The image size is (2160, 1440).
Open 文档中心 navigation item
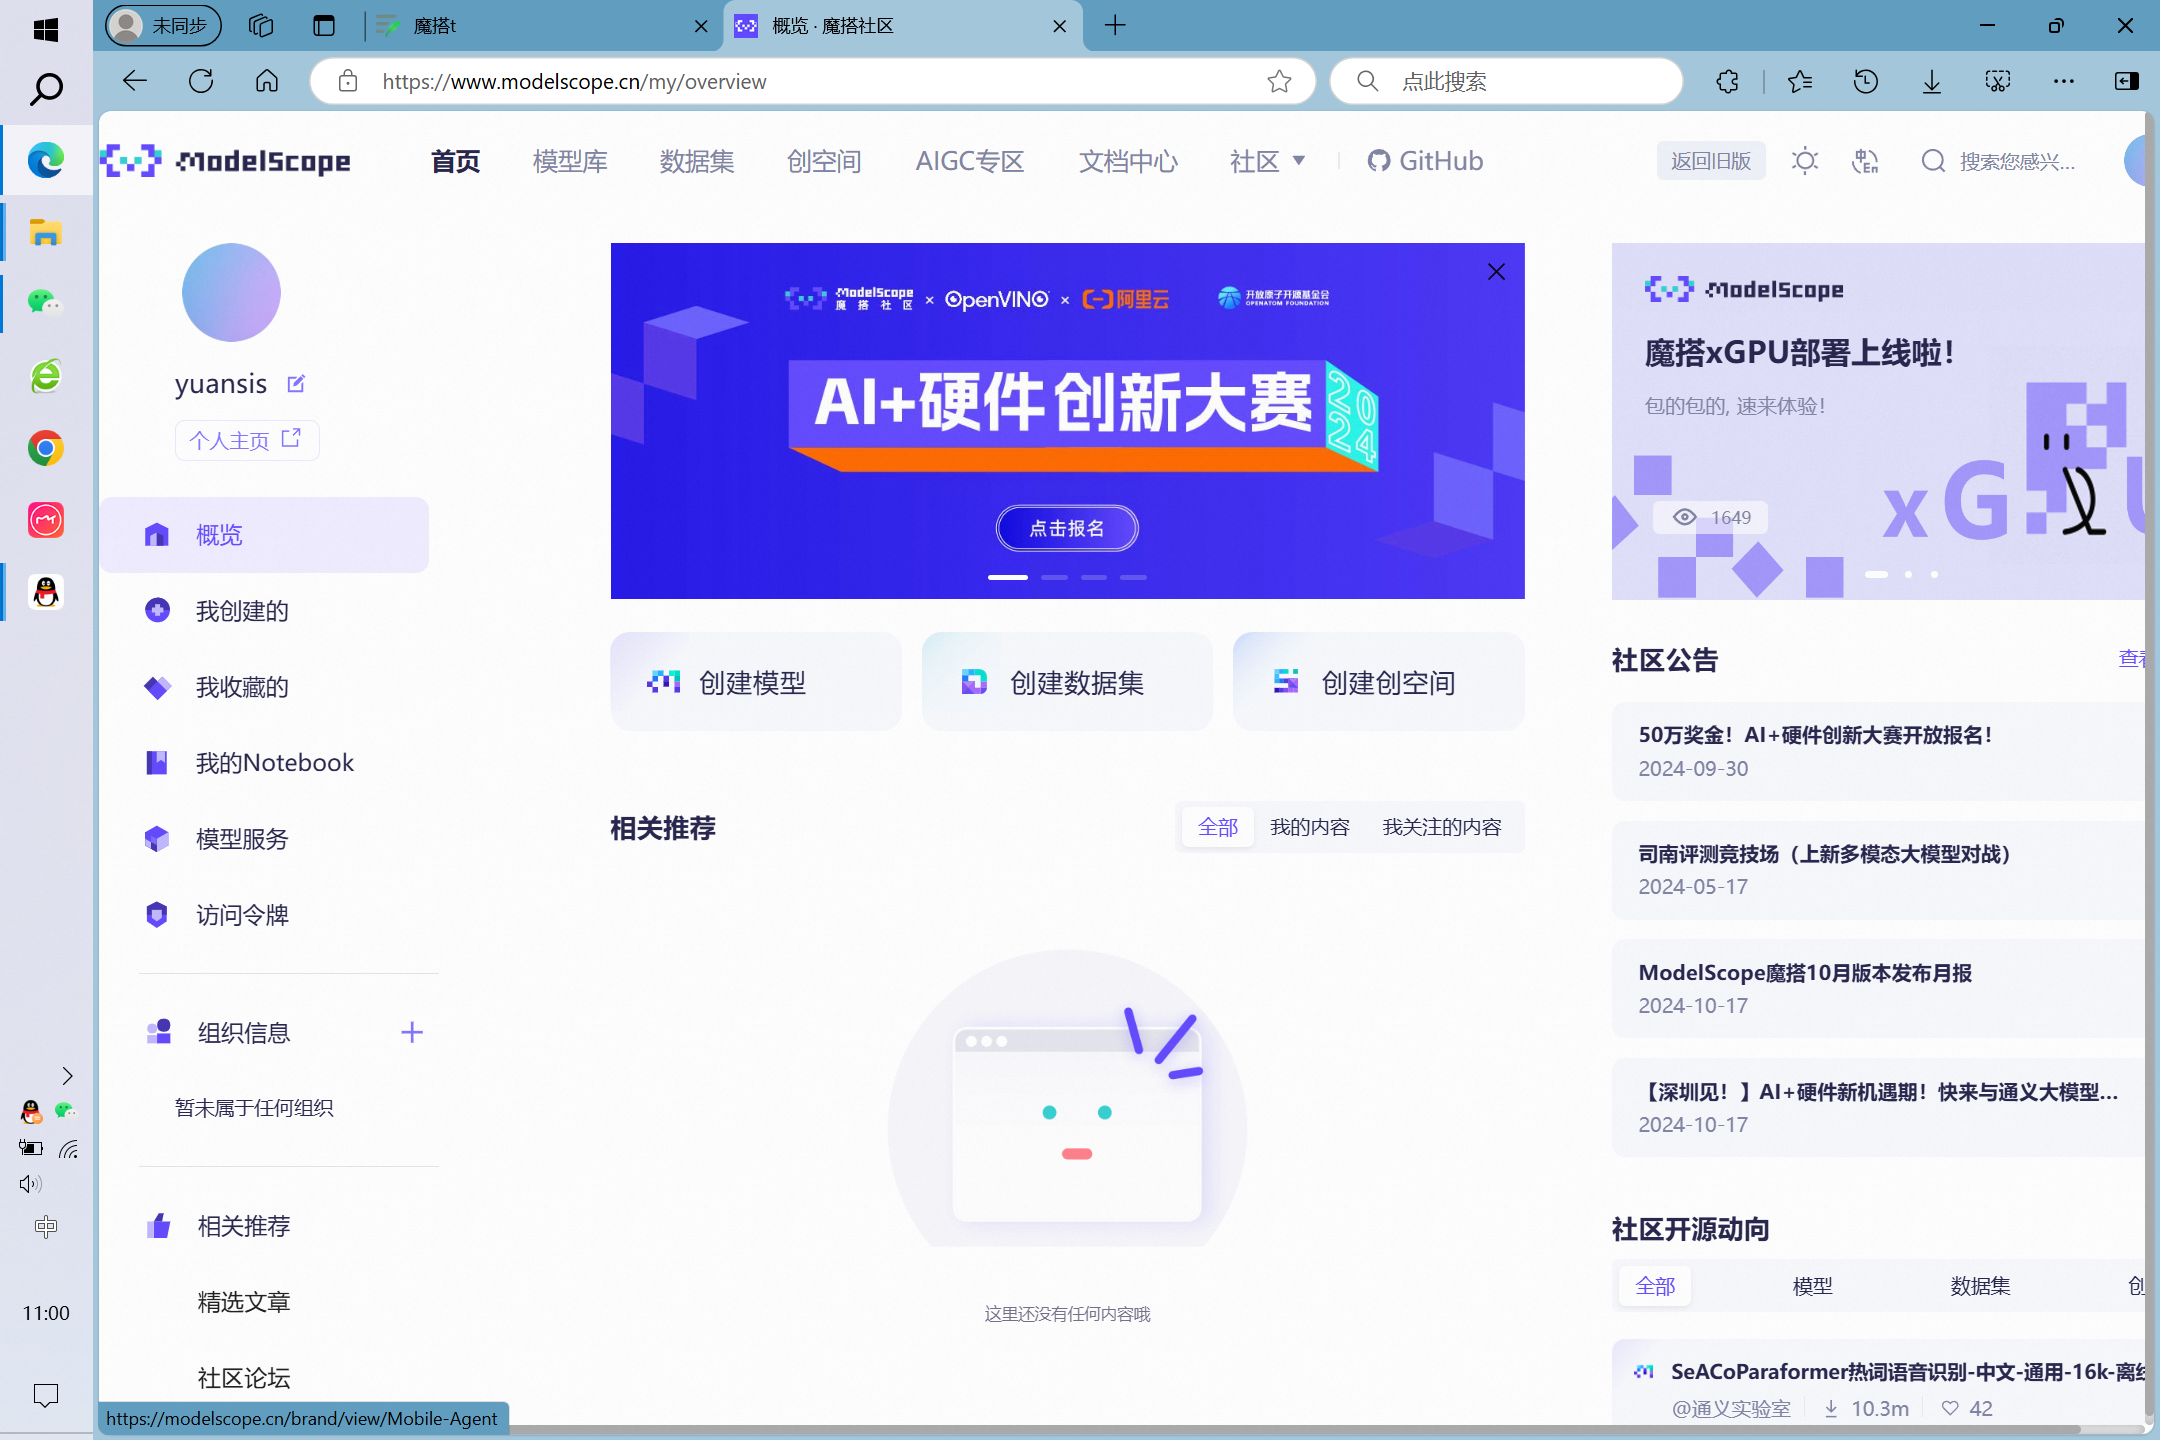tap(1128, 161)
